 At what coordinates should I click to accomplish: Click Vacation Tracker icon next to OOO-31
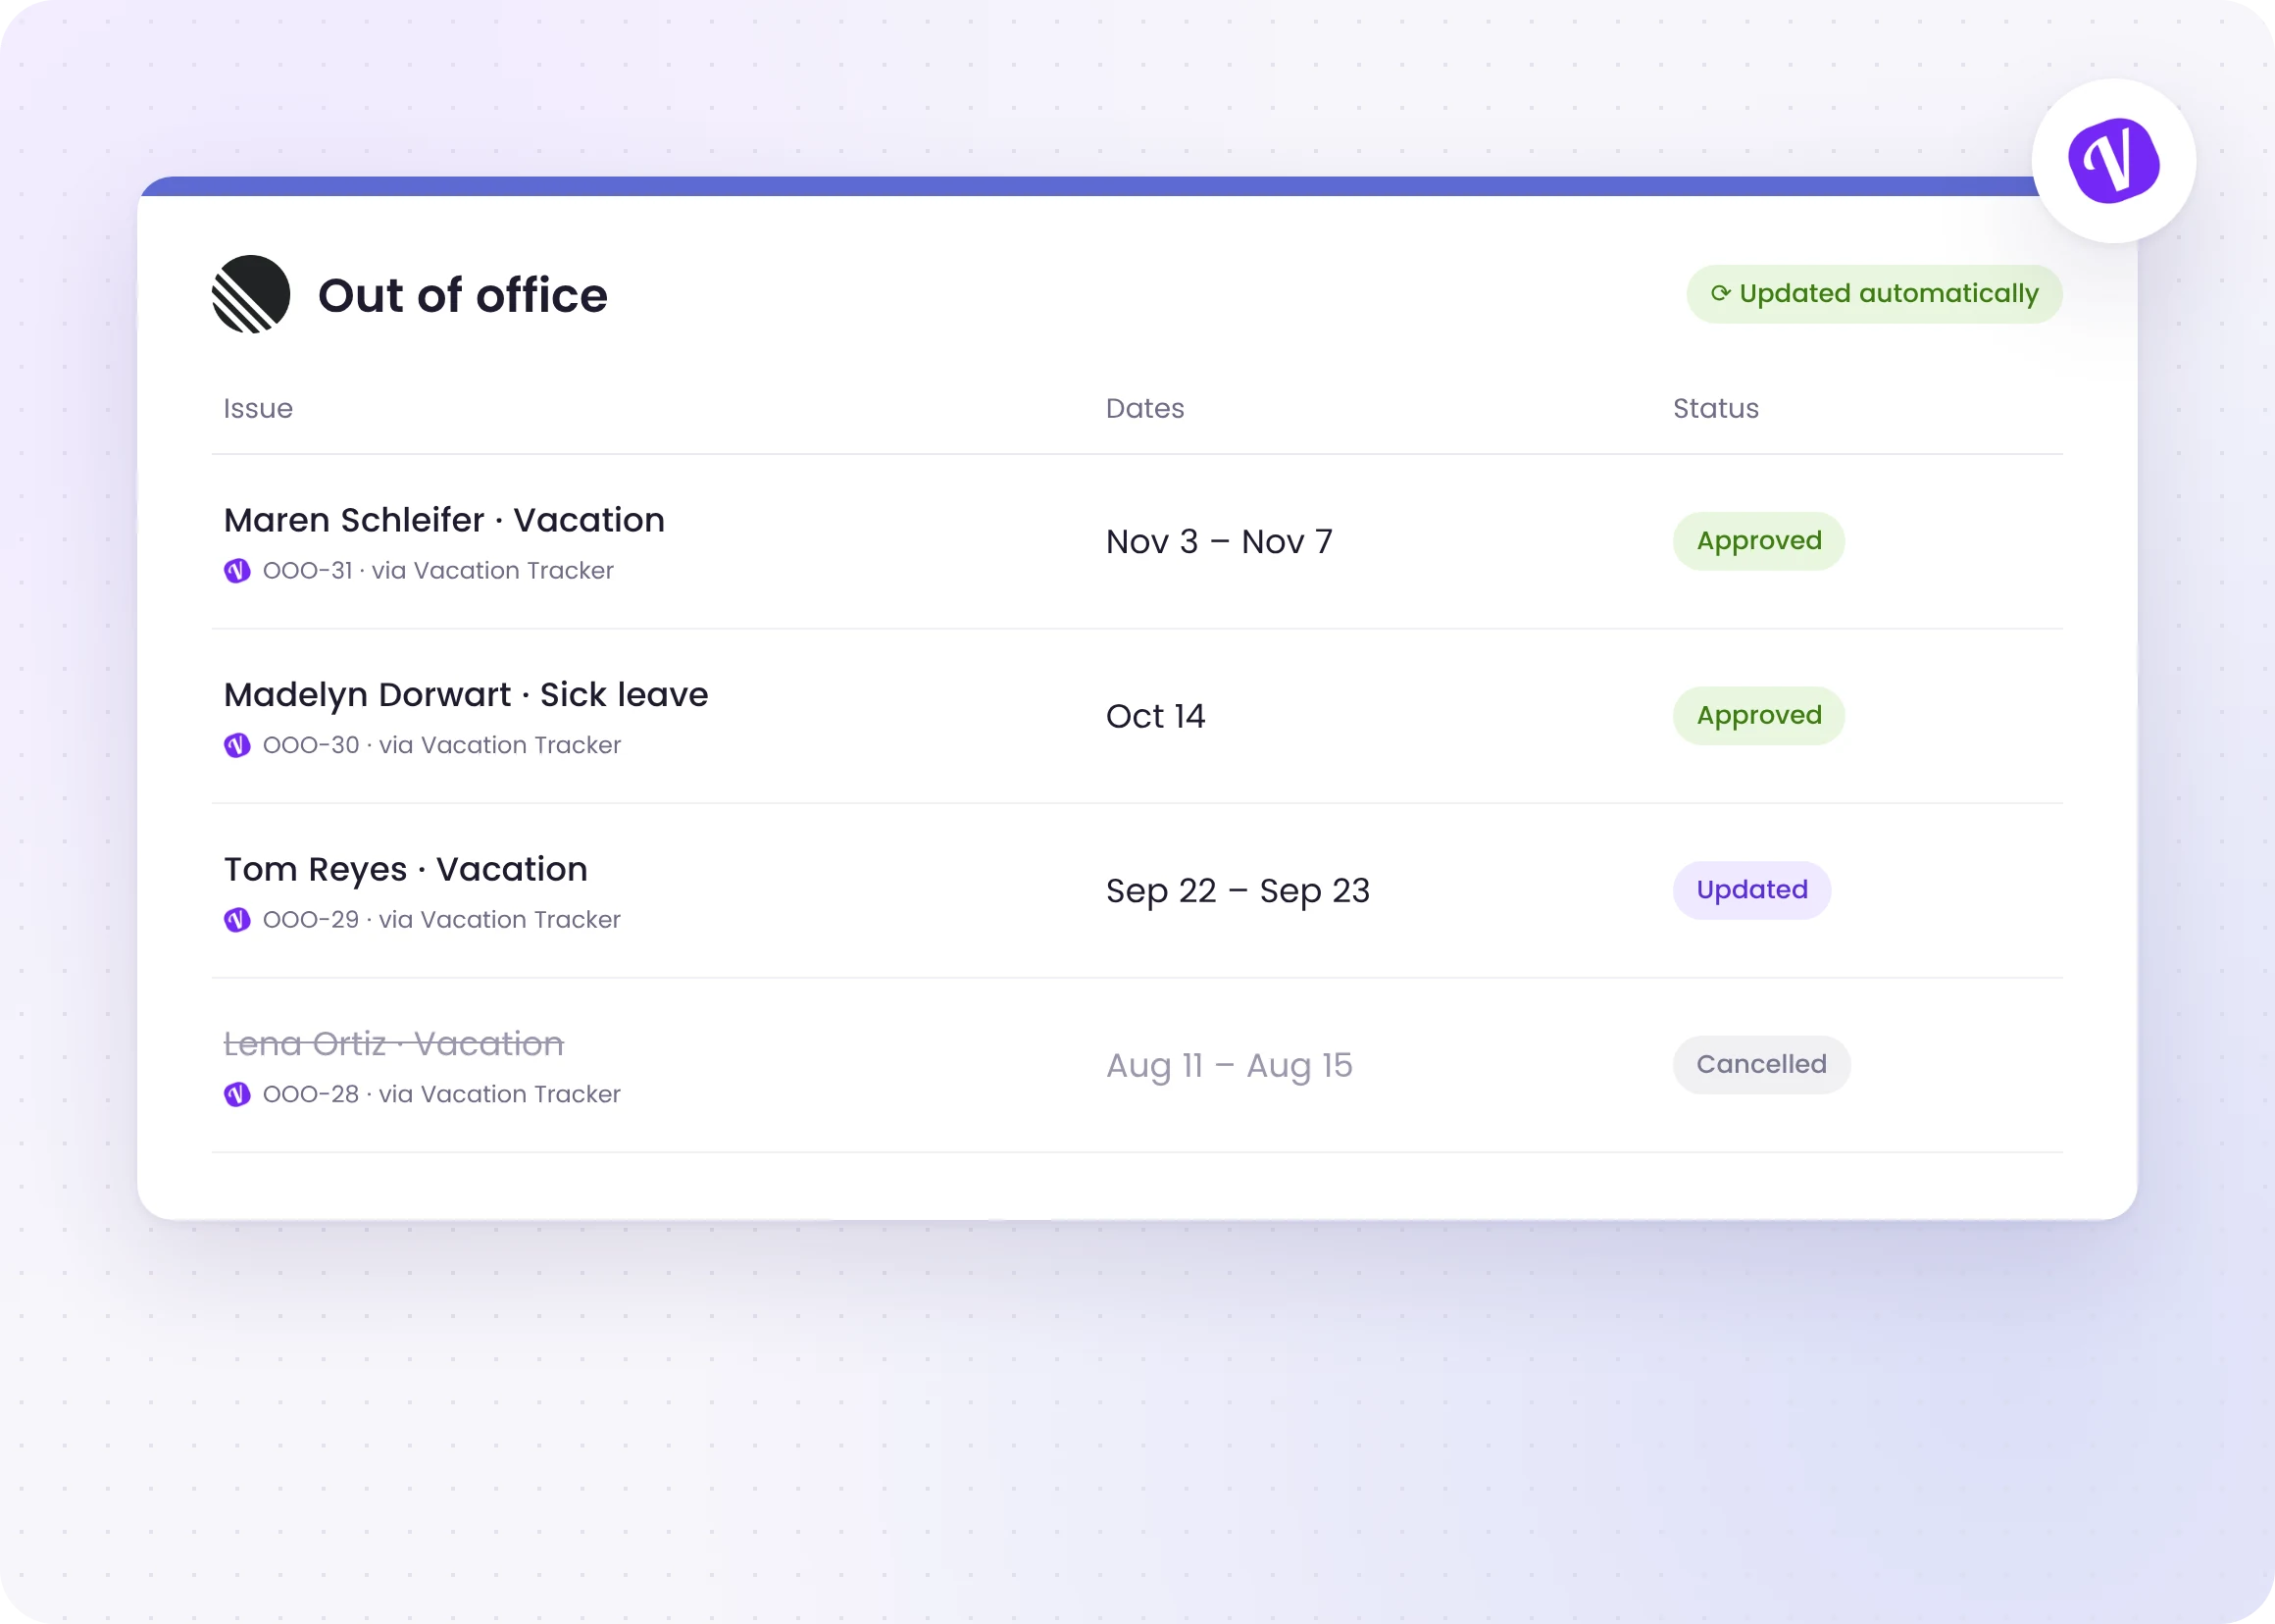[x=237, y=570]
